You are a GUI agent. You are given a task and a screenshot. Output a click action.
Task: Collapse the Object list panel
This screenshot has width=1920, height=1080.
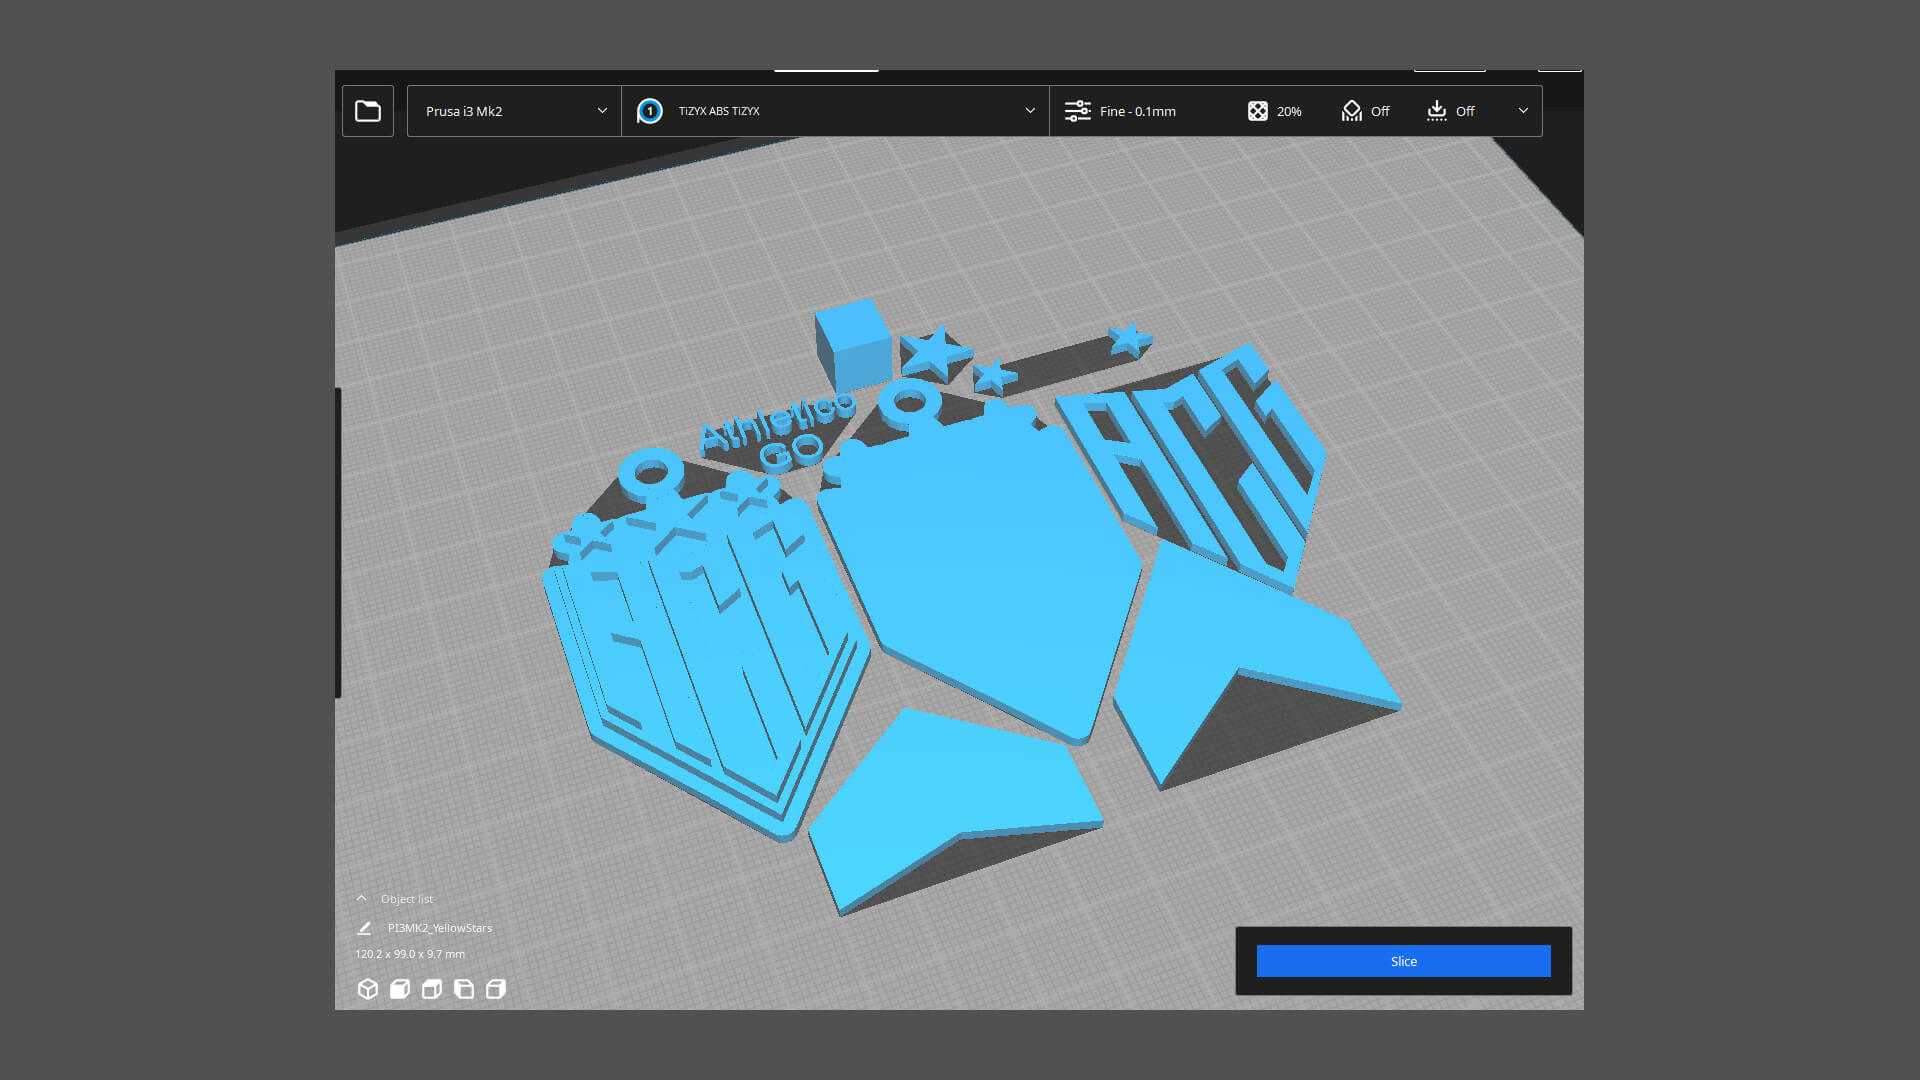[x=362, y=898]
